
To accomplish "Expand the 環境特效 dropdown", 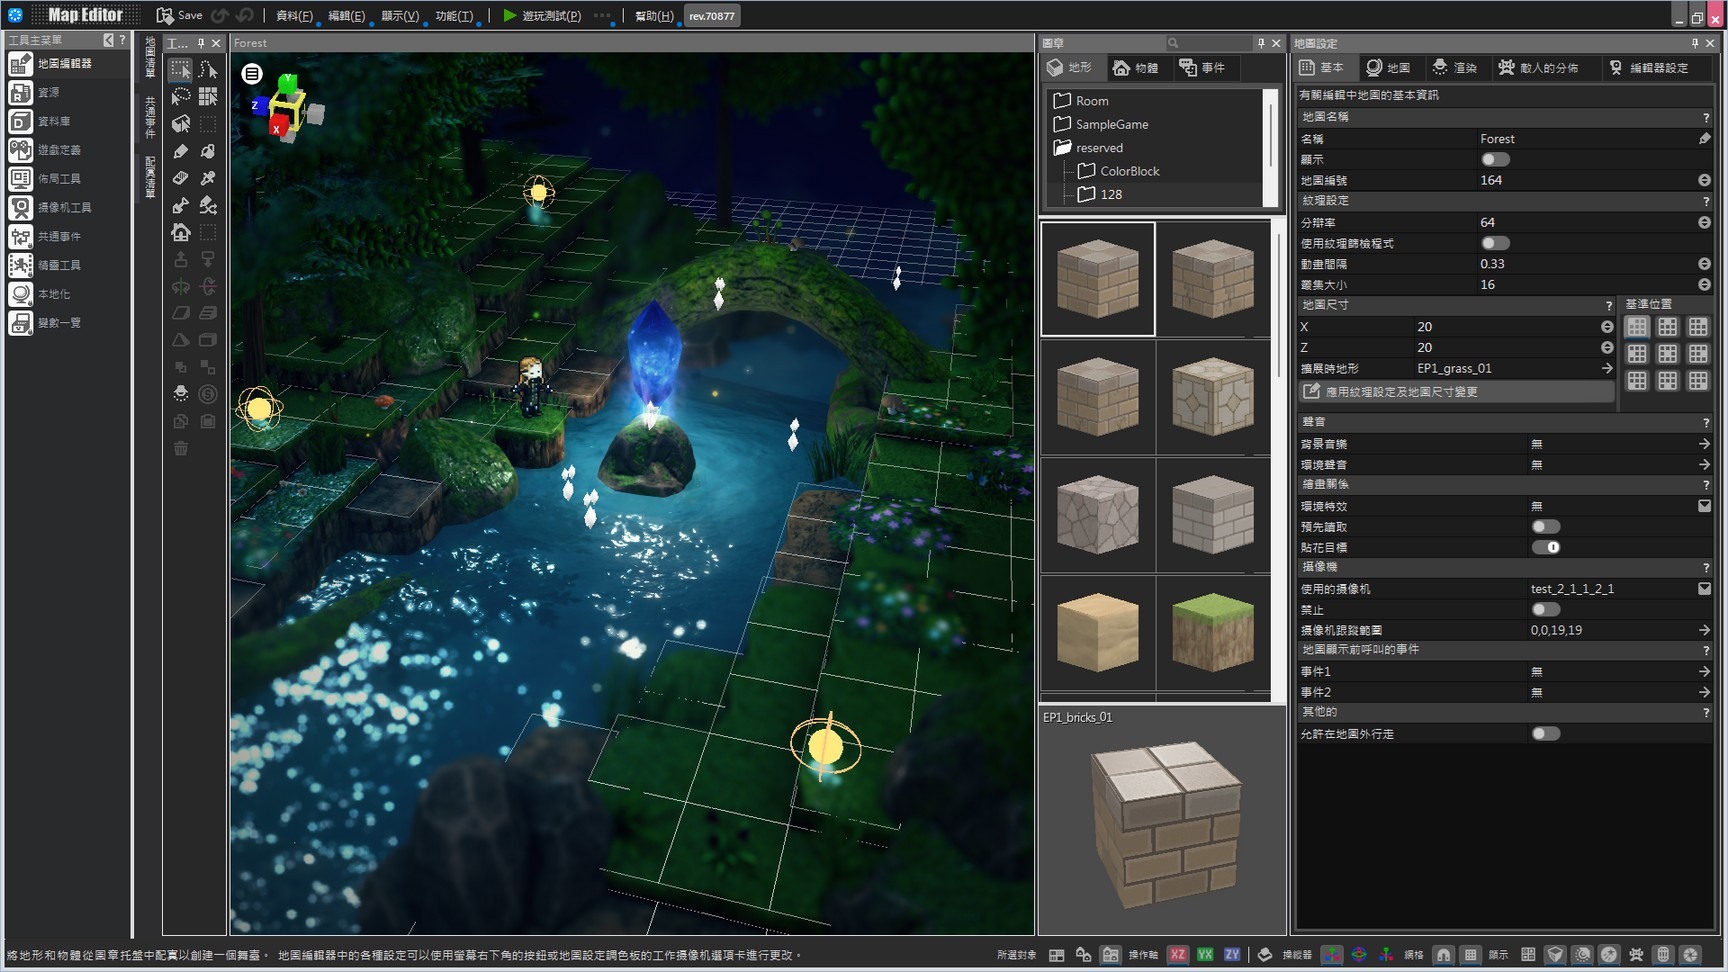I will click(1703, 506).
